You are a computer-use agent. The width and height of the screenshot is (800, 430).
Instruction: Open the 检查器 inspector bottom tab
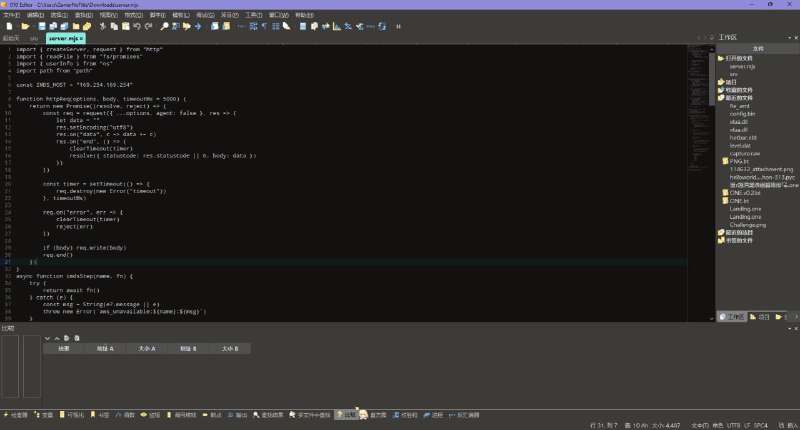16,414
